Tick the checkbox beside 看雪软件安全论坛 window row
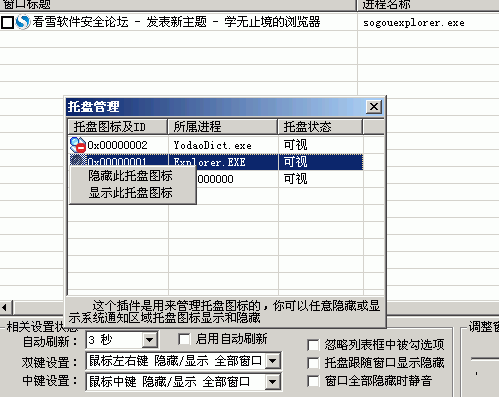The height and width of the screenshot is (397, 499). coord(7,23)
